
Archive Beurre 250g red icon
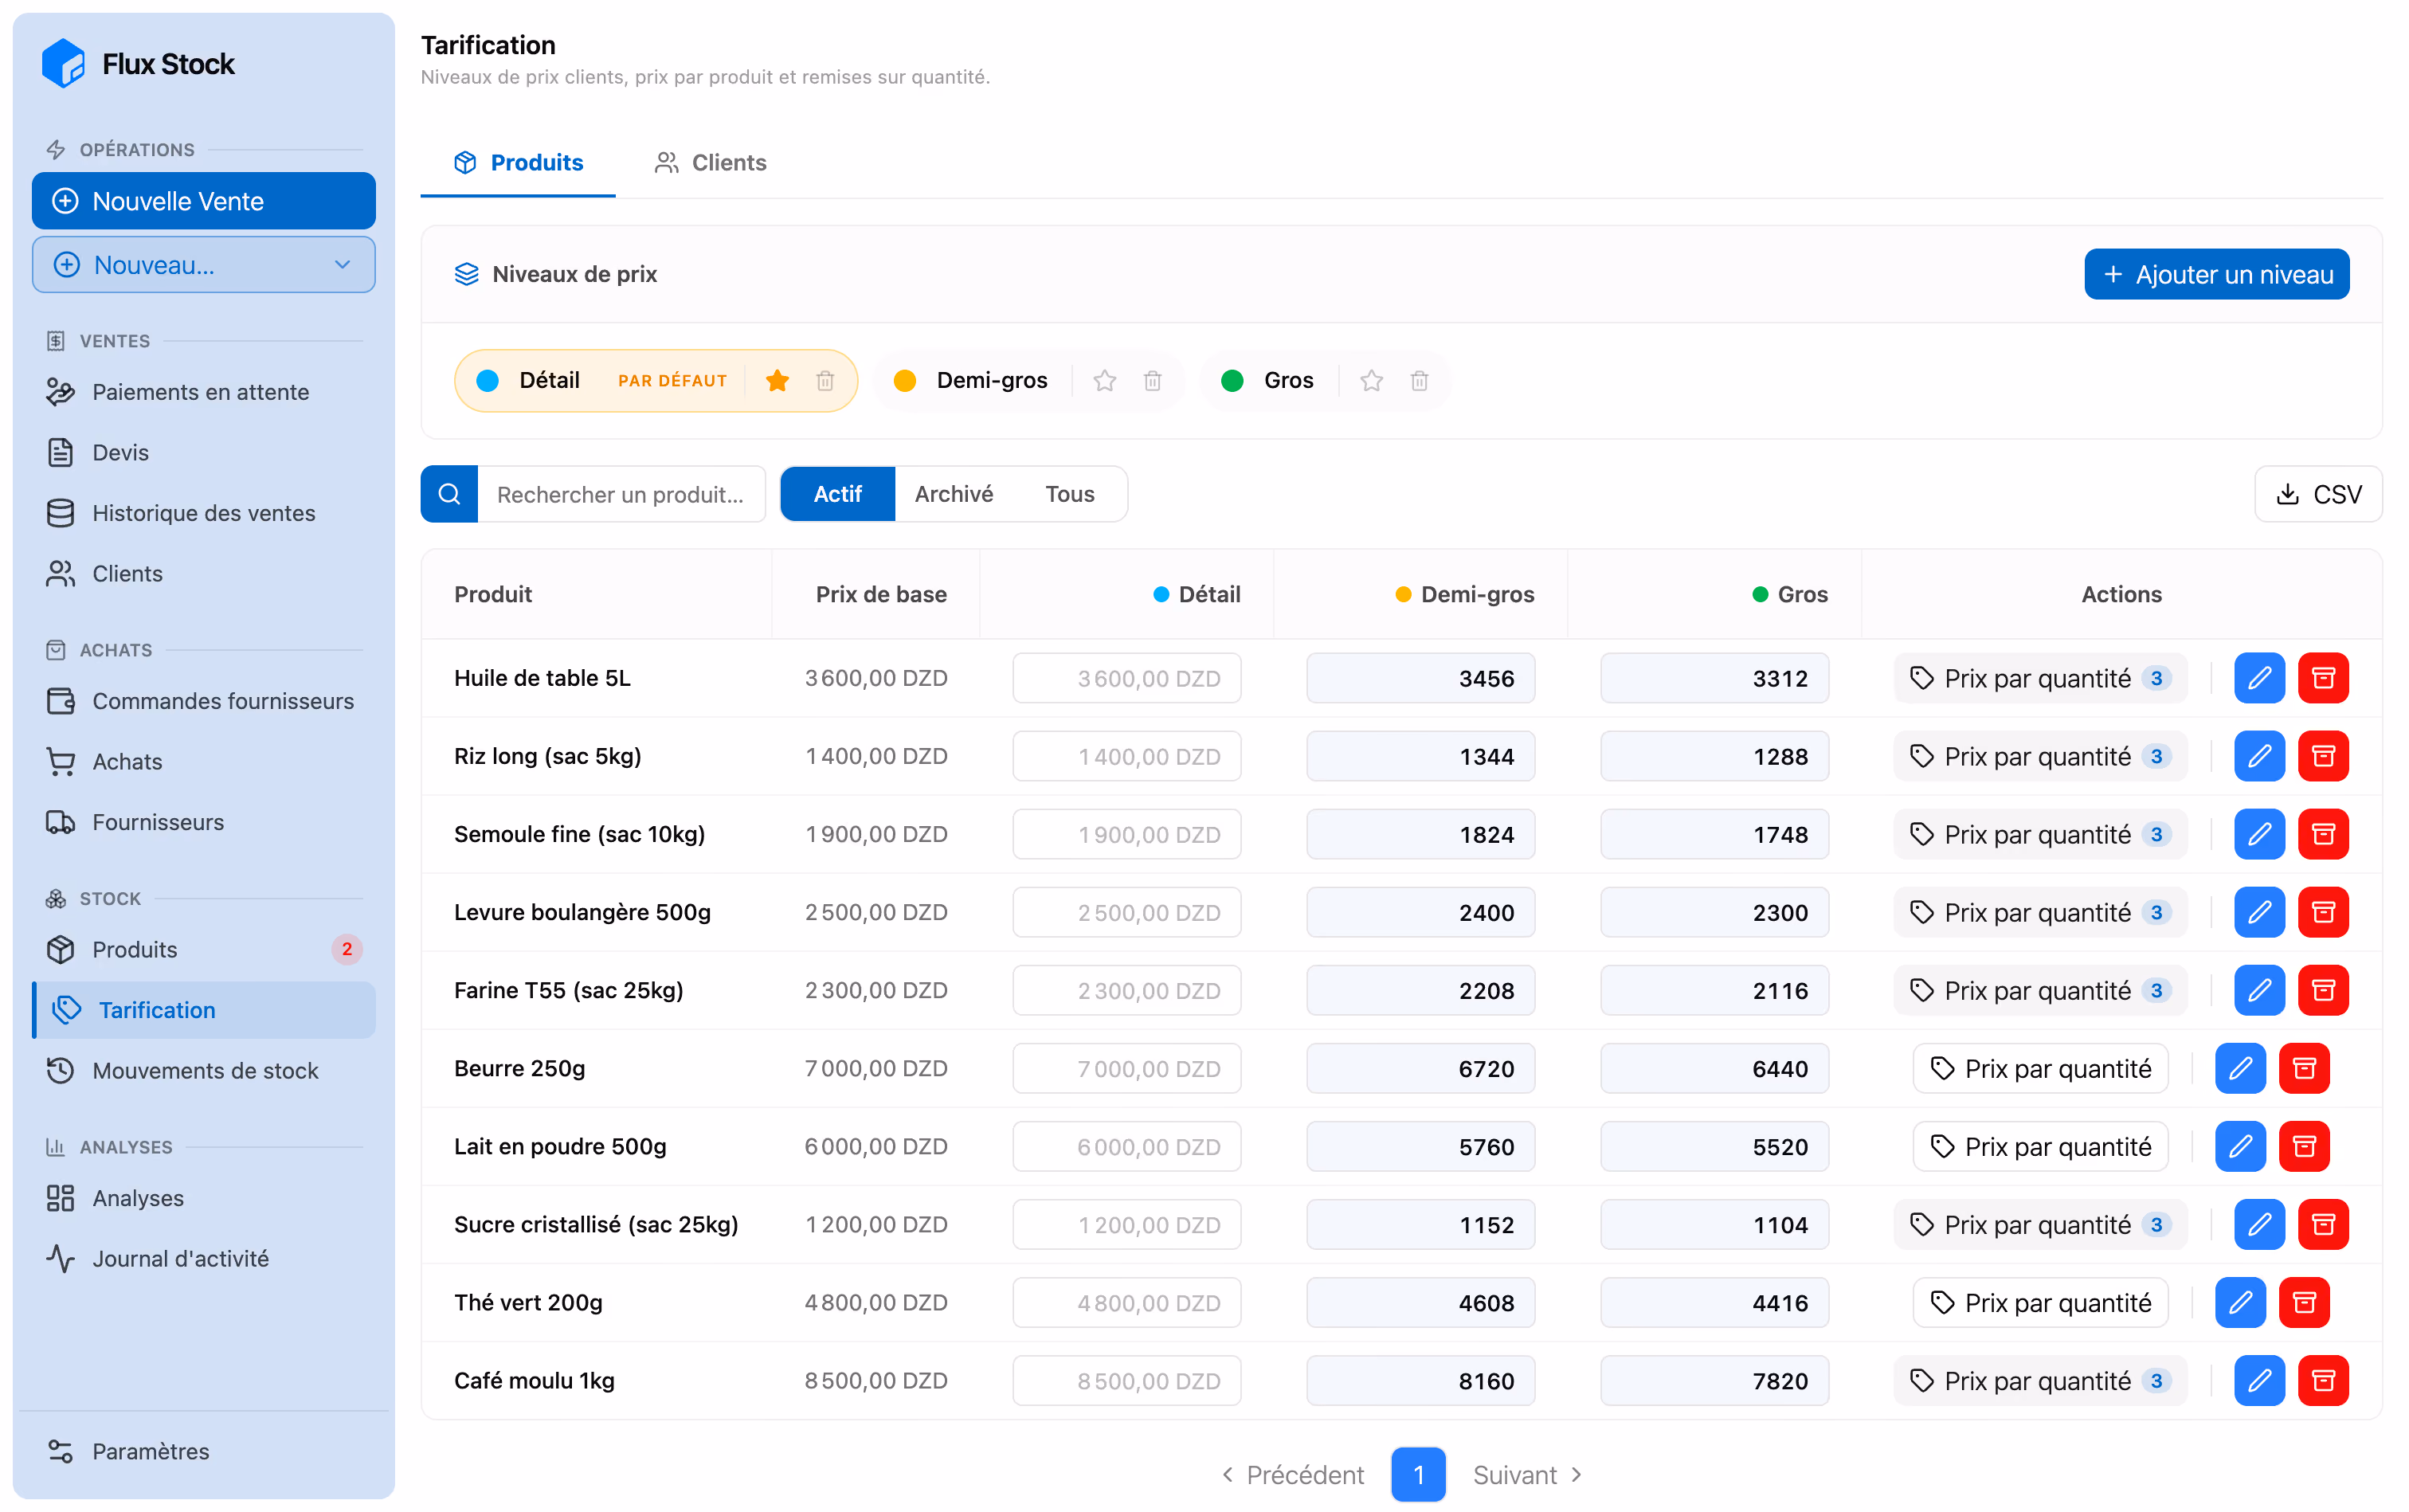(x=2304, y=1068)
